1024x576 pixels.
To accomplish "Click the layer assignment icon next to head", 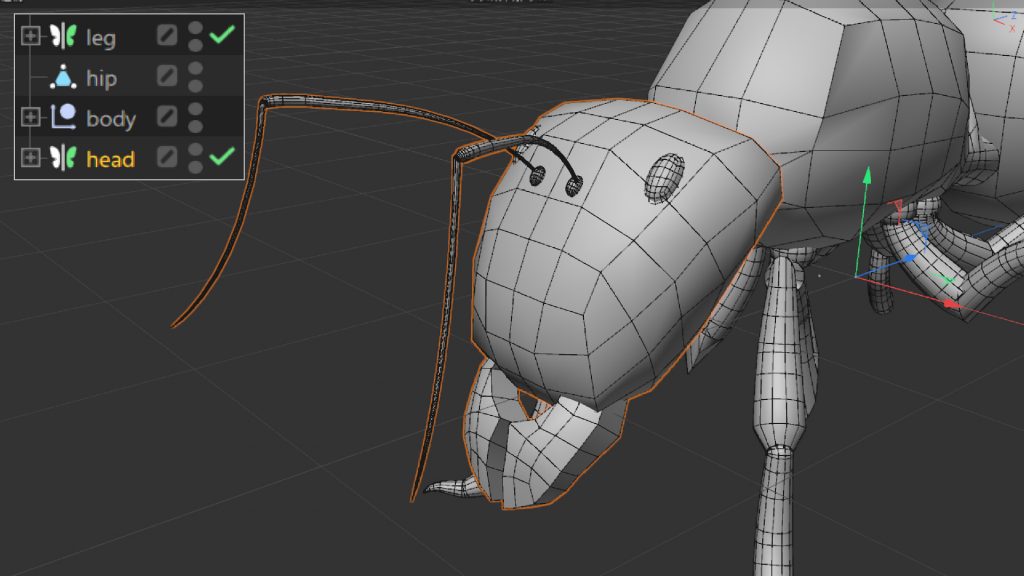I will point(167,157).
